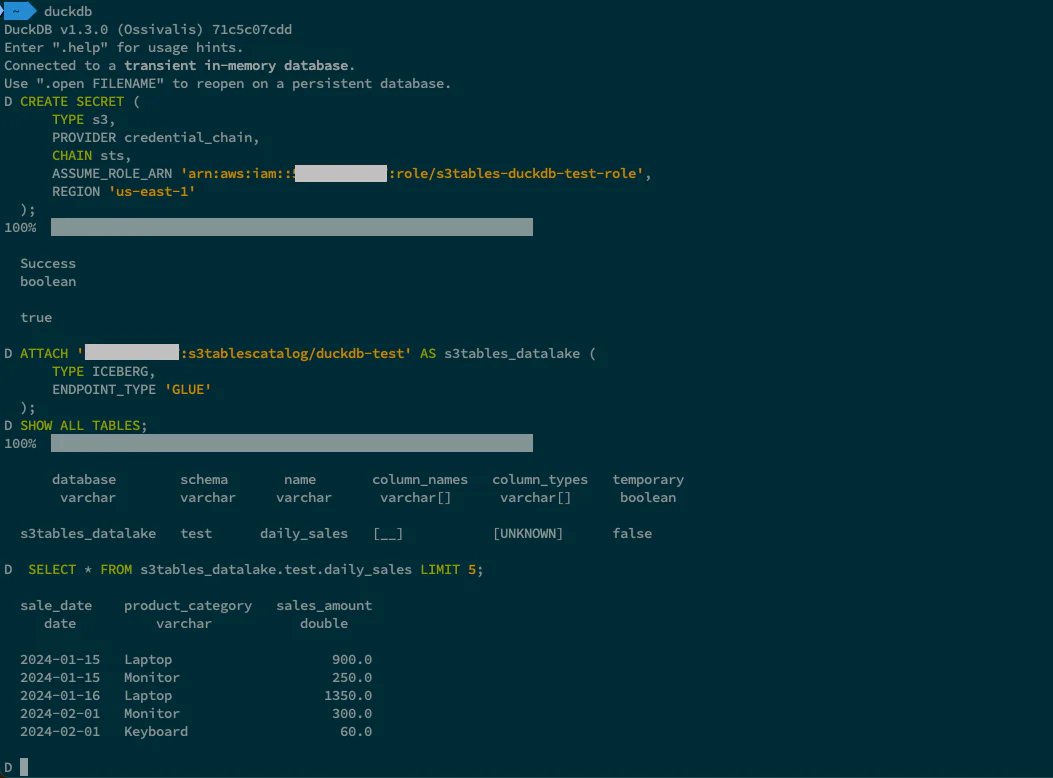Click the 'database' column header
The image size is (1053, 778).
84,480
